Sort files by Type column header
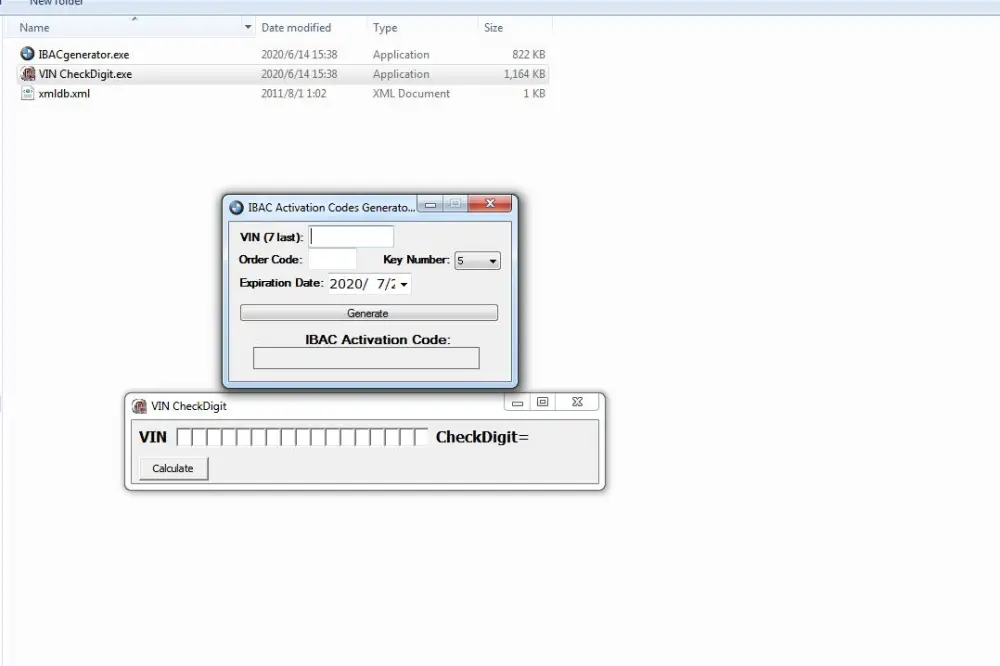This screenshot has height=666, width=1000. [x=385, y=28]
